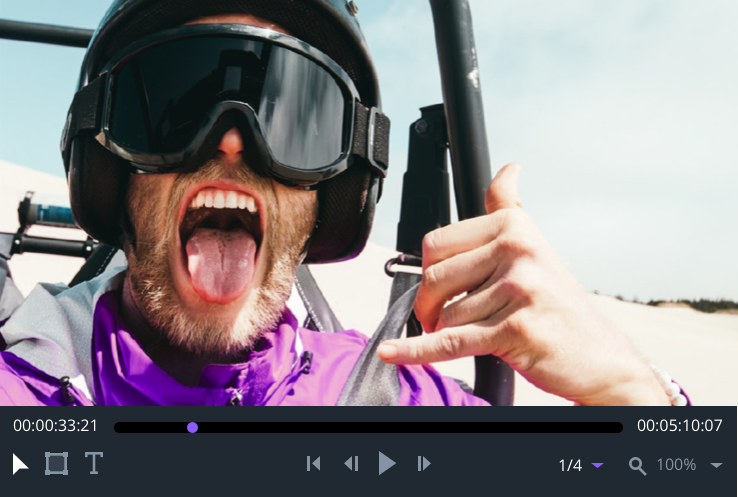The width and height of the screenshot is (738, 497).
Task: Play the video preview
Action: click(x=387, y=464)
